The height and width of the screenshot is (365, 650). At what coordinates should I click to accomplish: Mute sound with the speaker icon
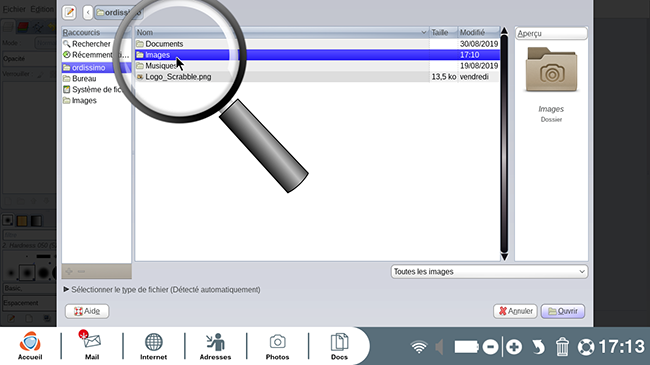pyautogui.click(x=439, y=347)
